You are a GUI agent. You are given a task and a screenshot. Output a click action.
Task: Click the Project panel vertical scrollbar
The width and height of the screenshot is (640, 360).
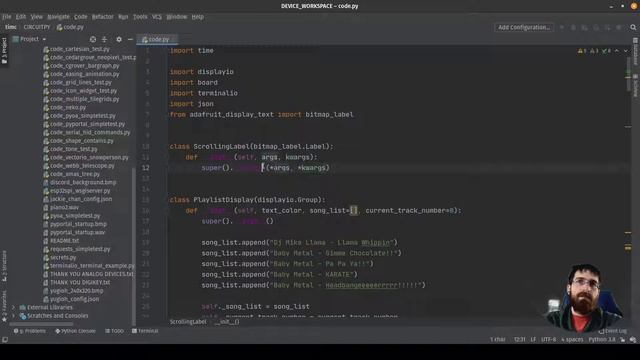134,246
